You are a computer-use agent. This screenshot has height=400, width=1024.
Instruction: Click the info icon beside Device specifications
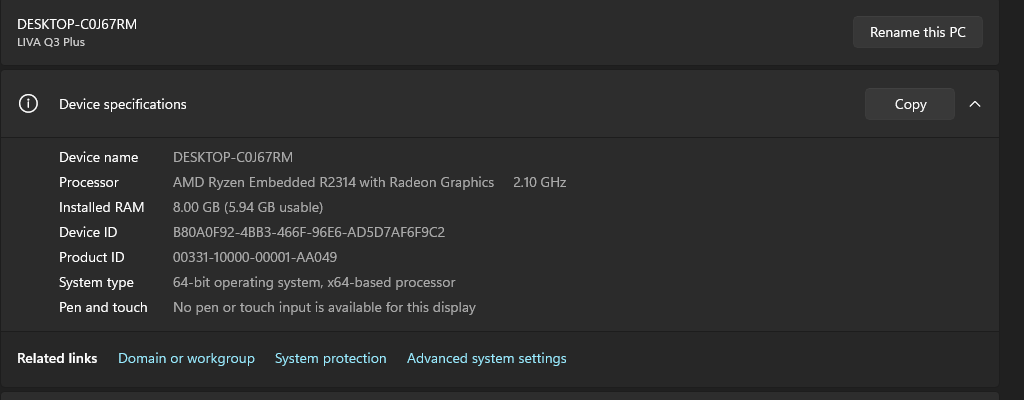click(x=29, y=104)
